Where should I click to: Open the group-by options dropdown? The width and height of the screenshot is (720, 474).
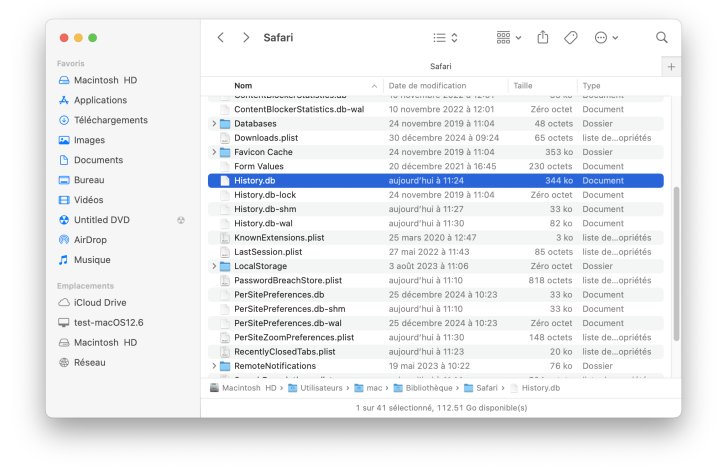[x=508, y=38]
